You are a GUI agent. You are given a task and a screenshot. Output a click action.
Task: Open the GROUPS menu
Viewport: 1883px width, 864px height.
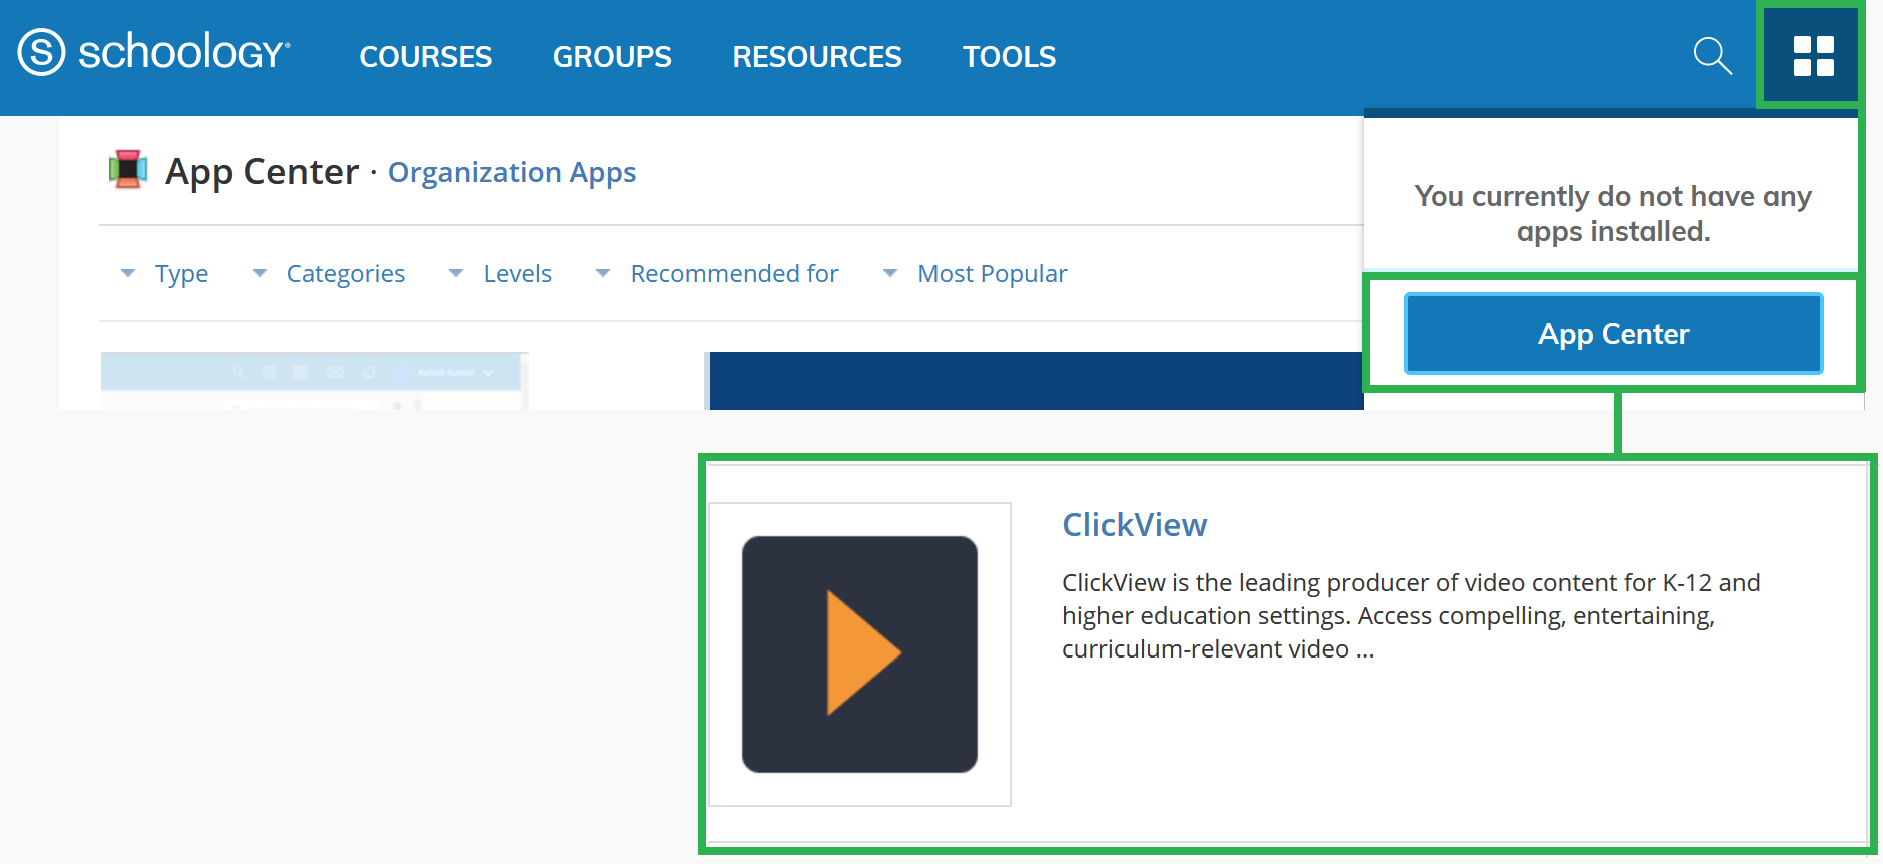pos(612,57)
